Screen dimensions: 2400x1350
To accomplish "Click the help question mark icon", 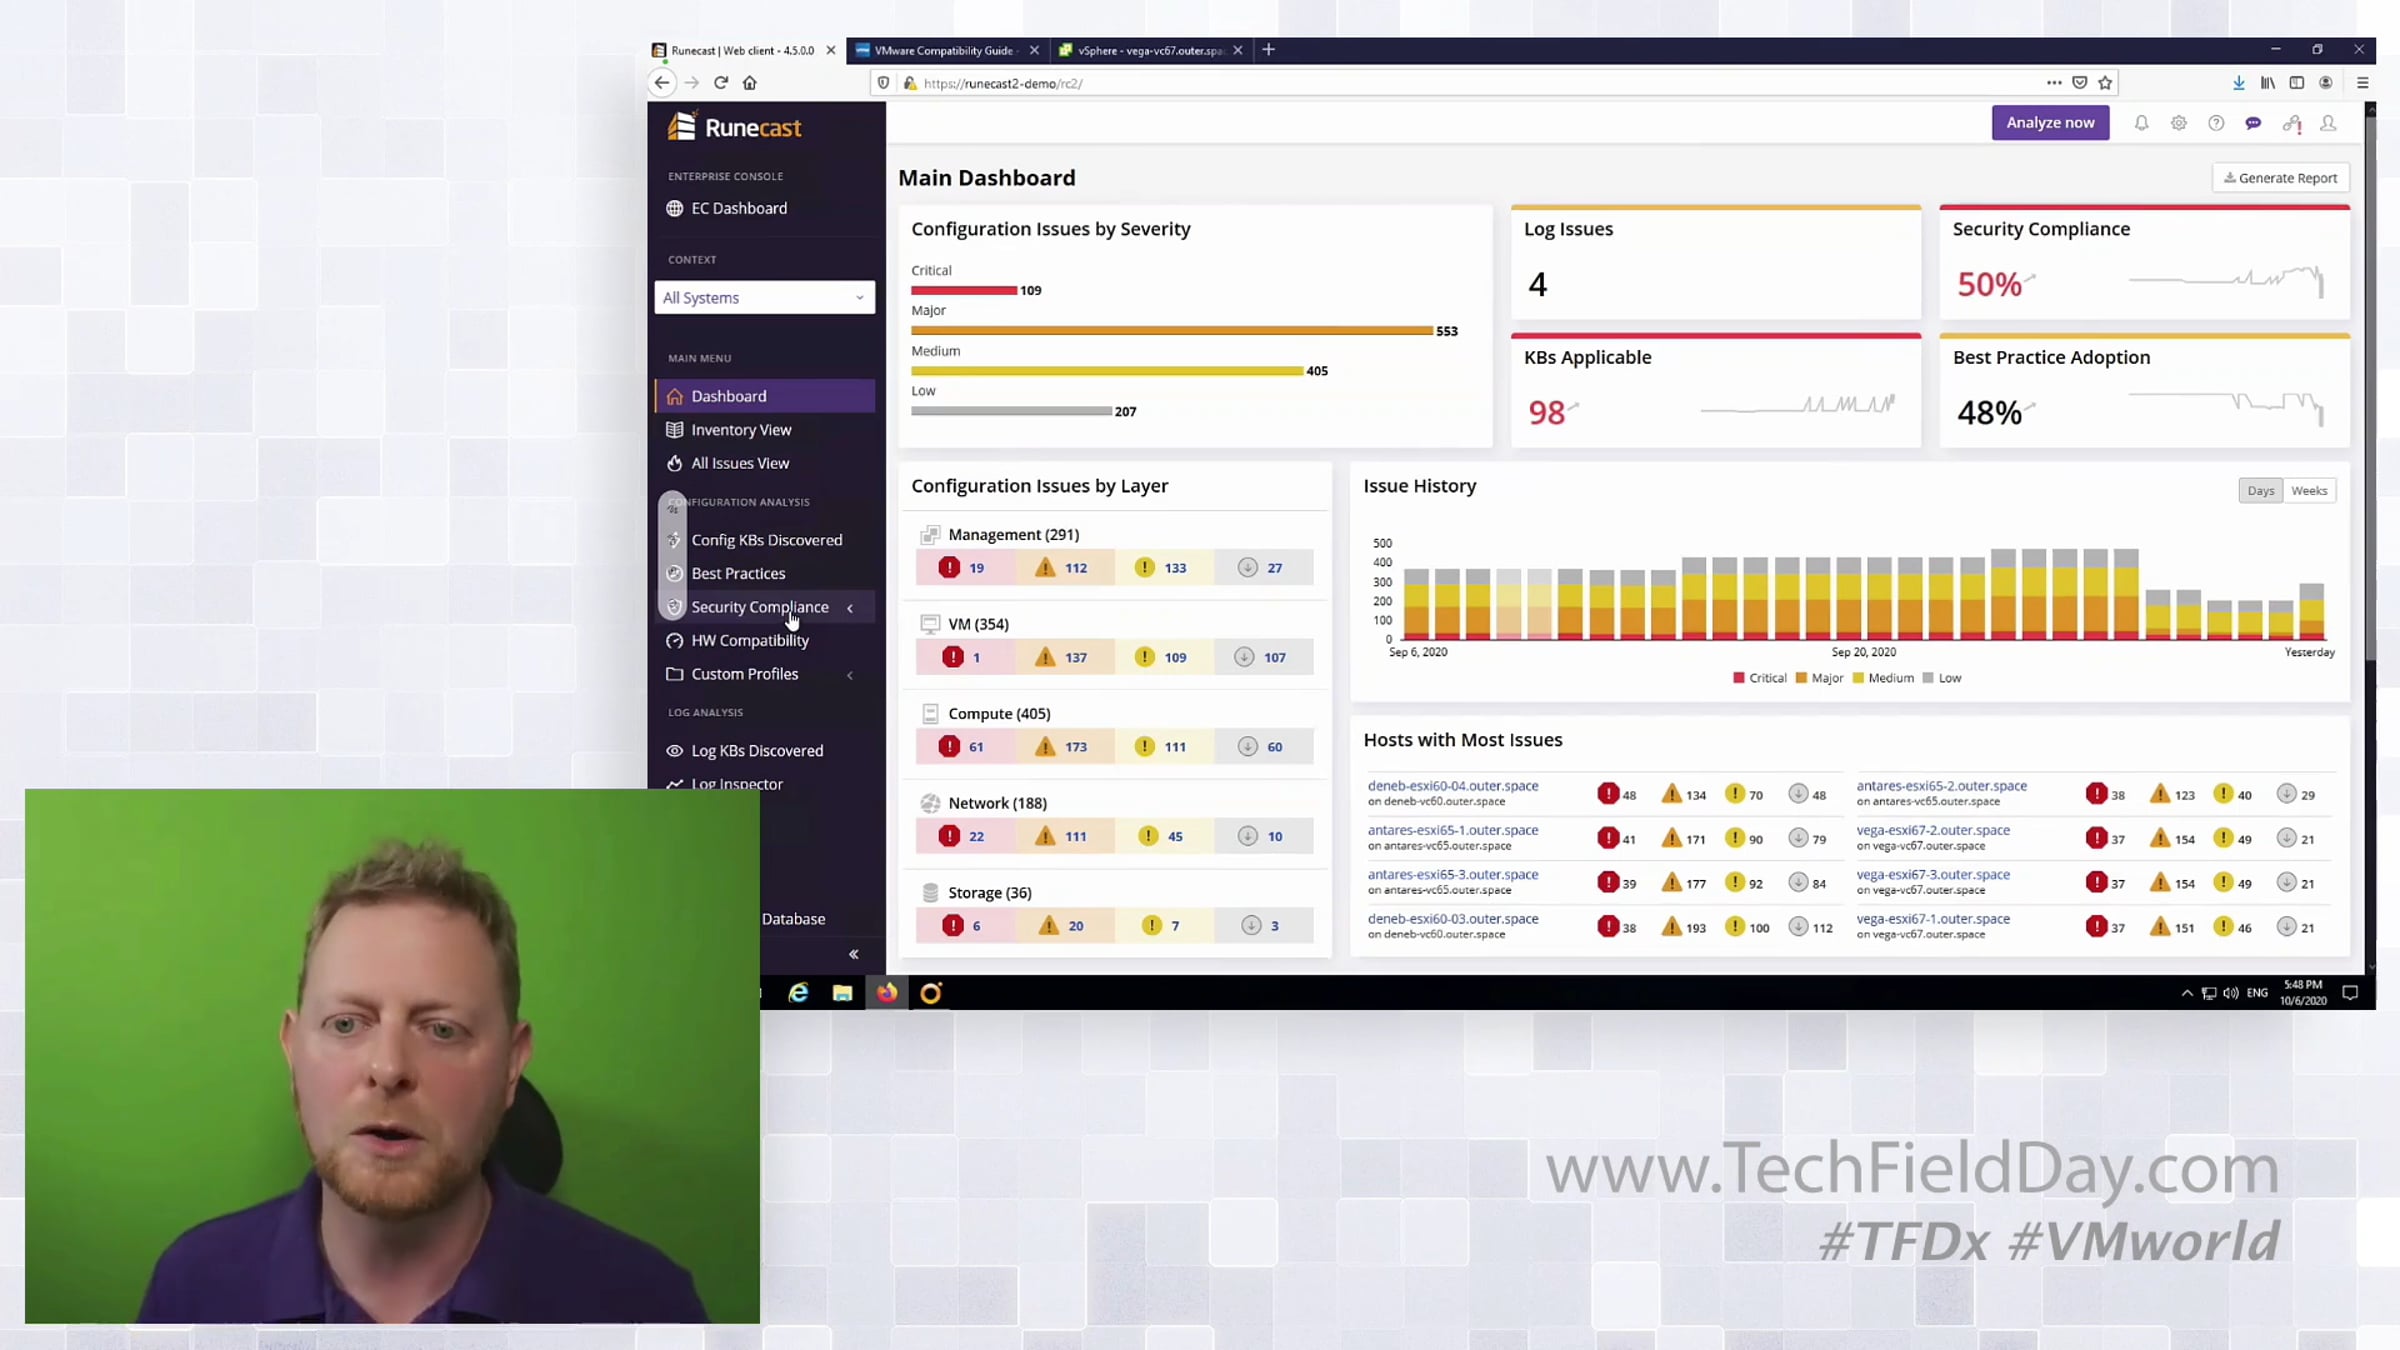I will pyautogui.click(x=2216, y=123).
